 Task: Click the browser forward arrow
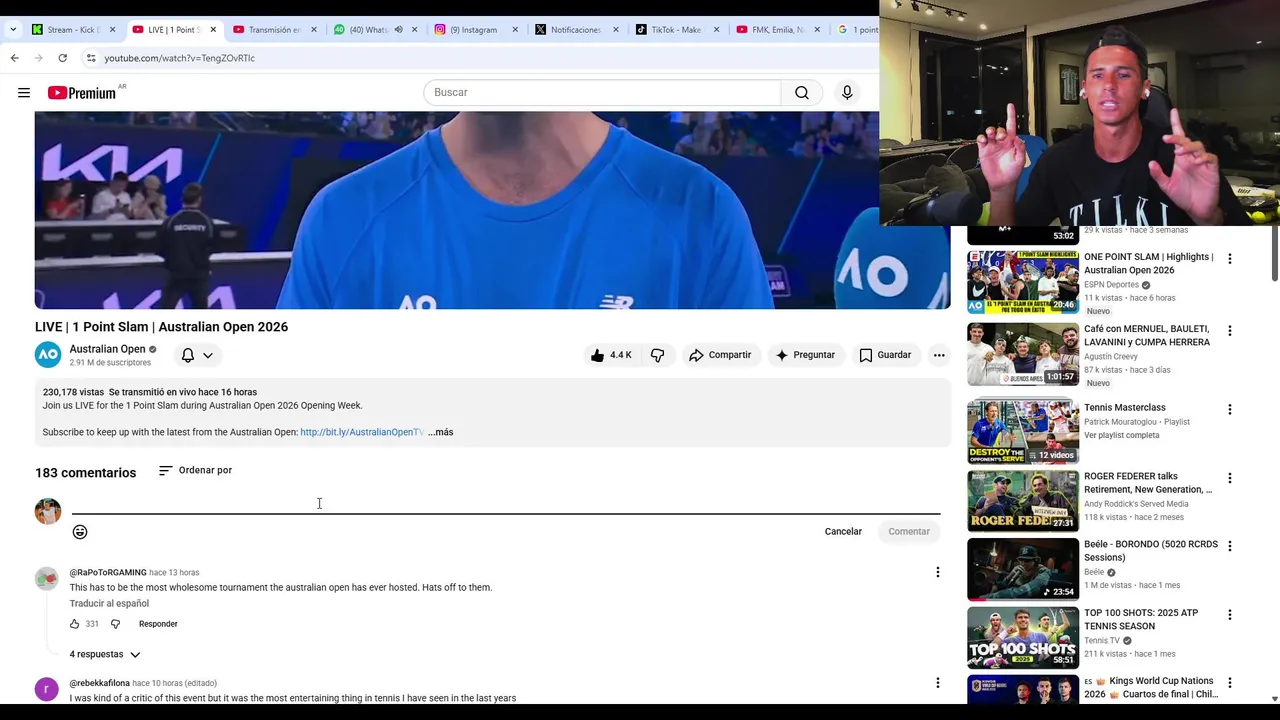(x=38, y=58)
